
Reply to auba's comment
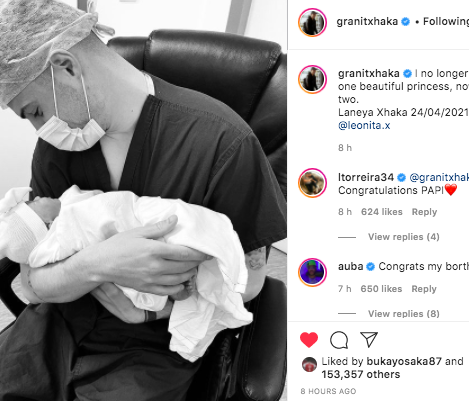coord(424,289)
